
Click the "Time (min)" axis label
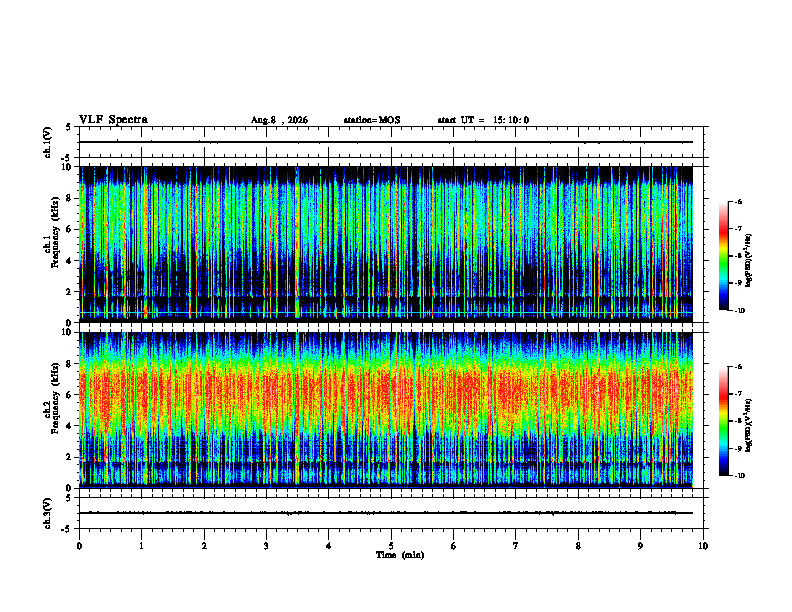point(400,555)
